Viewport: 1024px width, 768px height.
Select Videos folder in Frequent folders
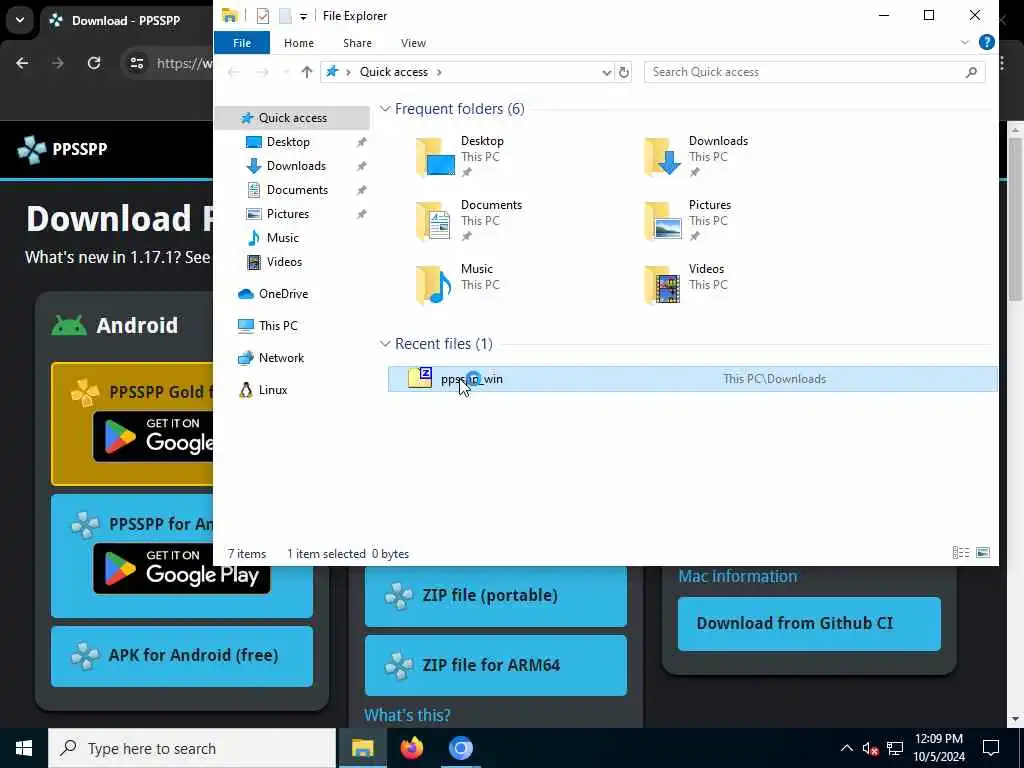(x=684, y=285)
